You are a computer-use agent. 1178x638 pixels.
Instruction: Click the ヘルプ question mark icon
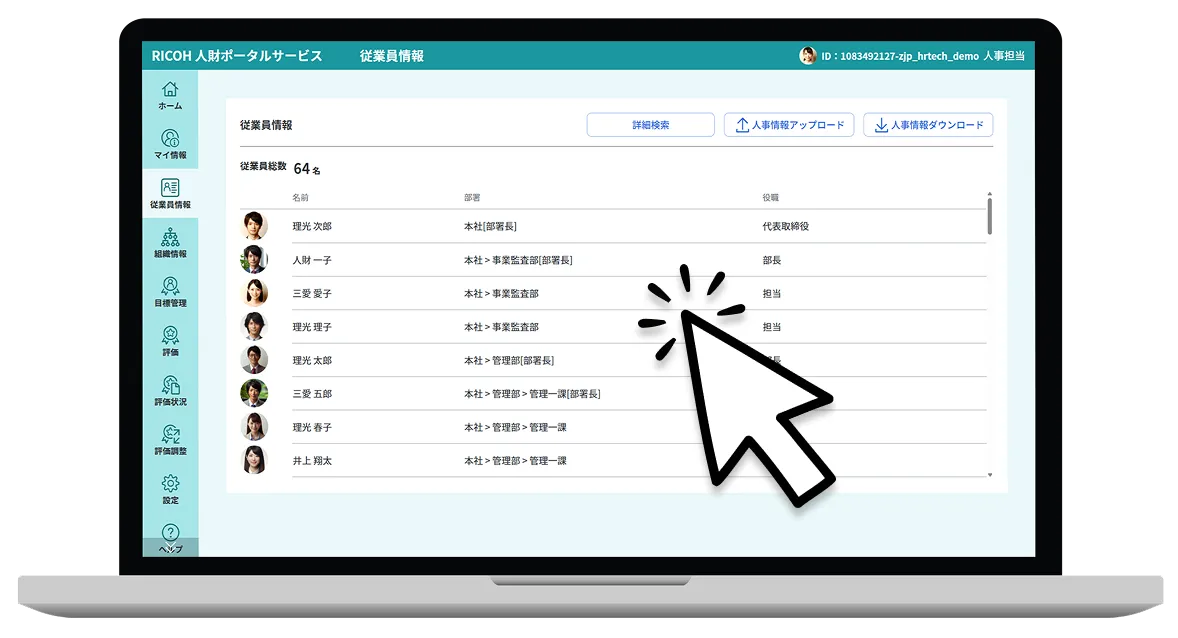(x=170, y=535)
